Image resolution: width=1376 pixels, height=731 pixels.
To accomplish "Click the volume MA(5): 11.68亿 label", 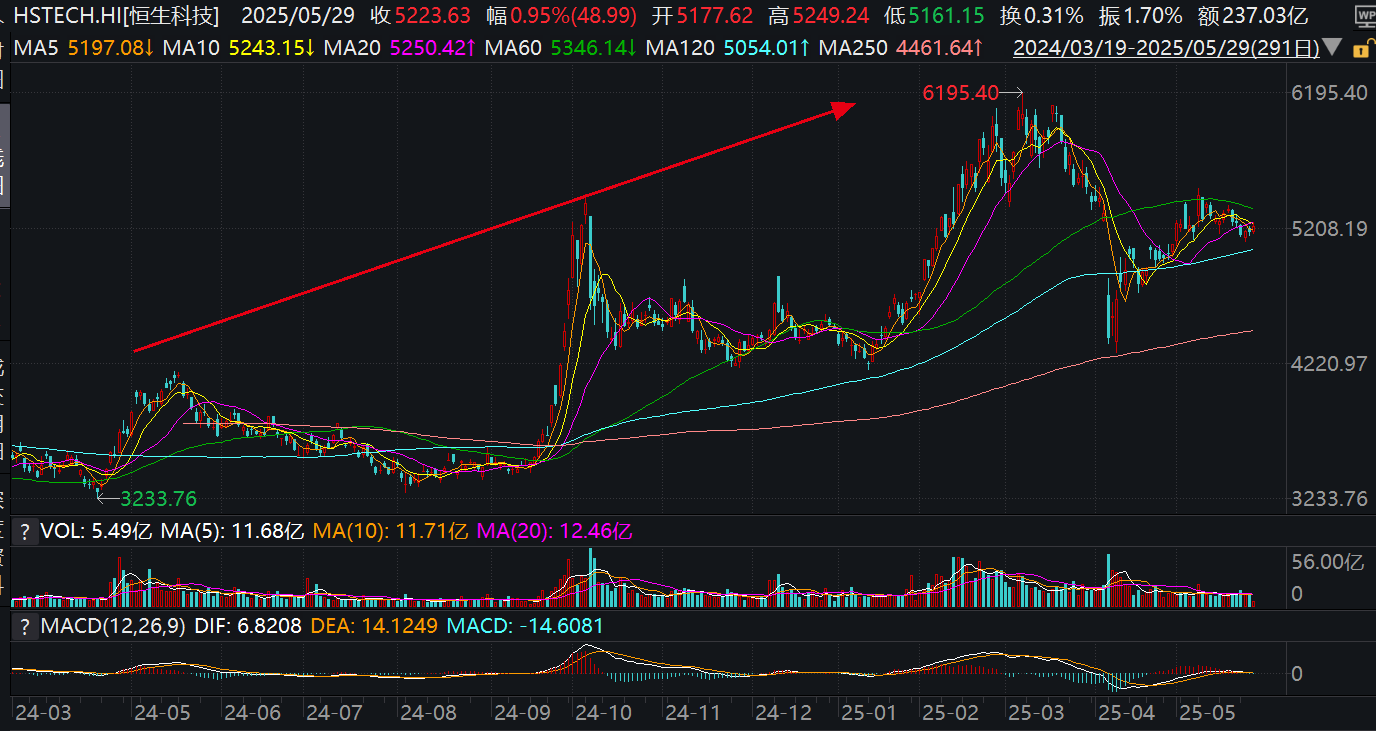I will (x=233, y=531).
